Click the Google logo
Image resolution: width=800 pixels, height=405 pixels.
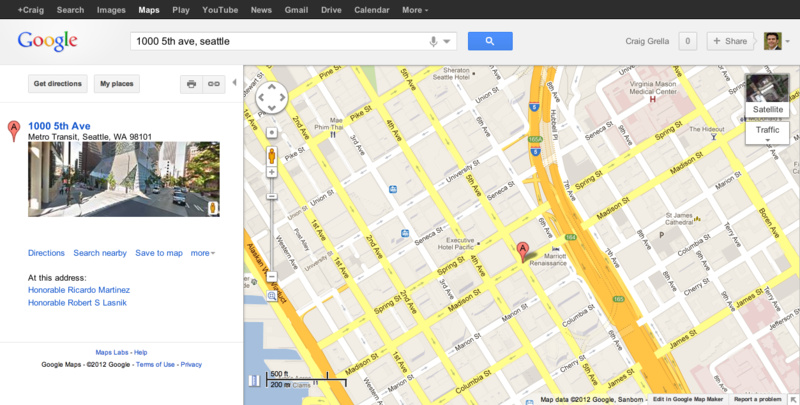coord(47,41)
